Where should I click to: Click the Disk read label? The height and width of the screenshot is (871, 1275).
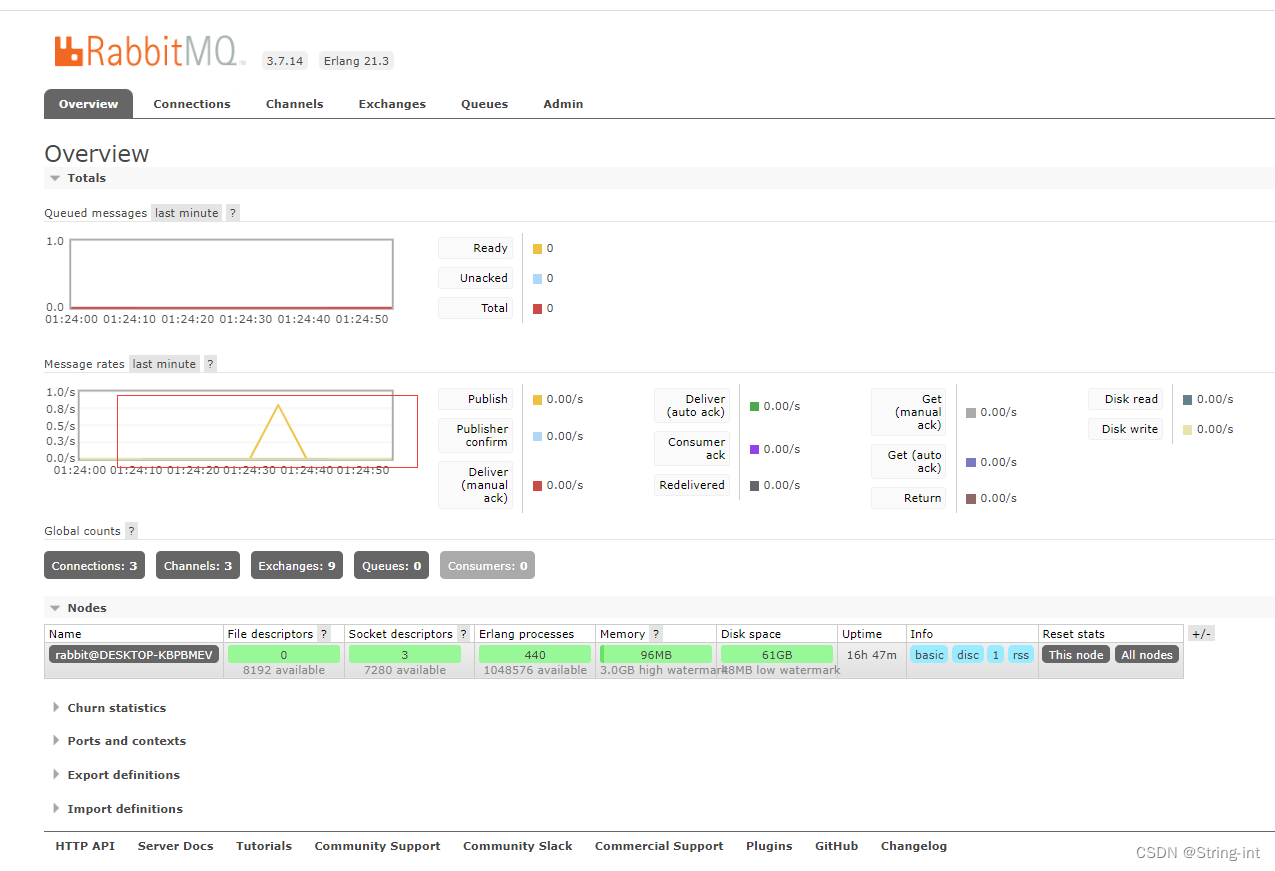1126,399
